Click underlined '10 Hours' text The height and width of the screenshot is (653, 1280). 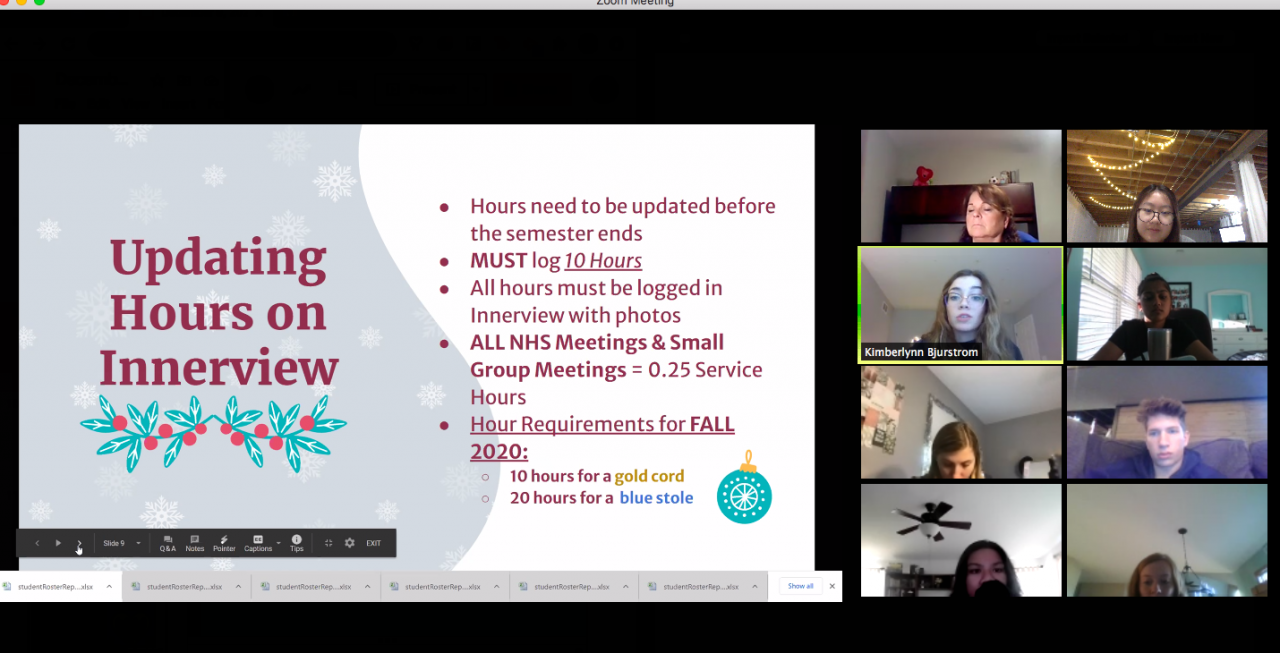click(603, 261)
